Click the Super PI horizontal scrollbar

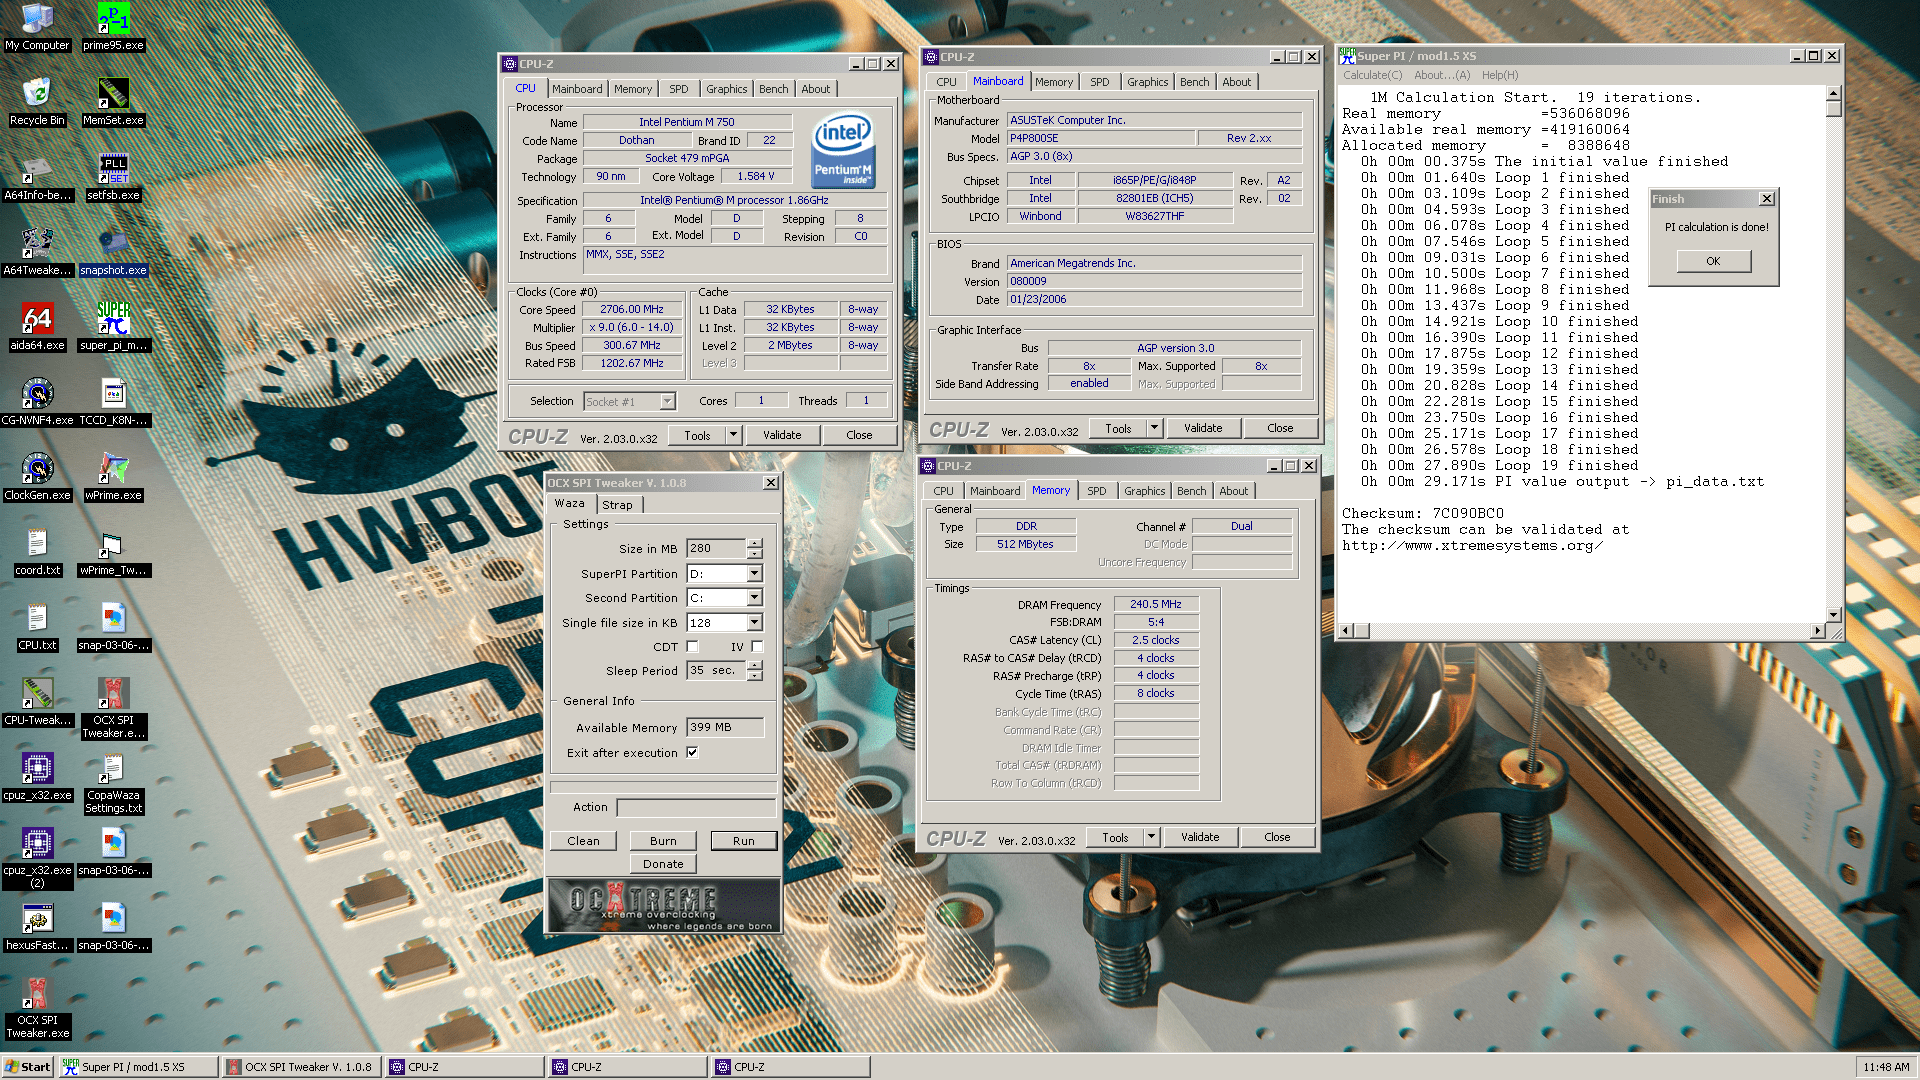coord(1582,630)
